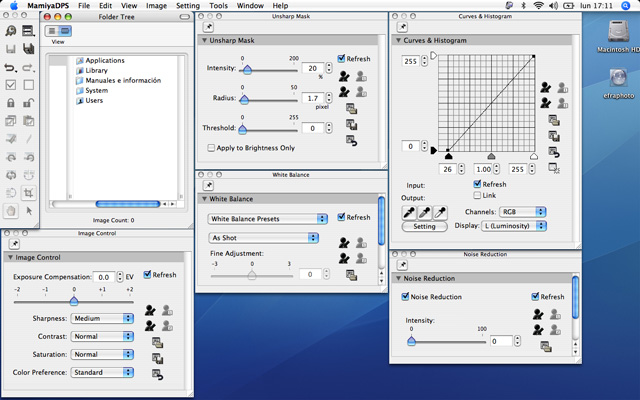This screenshot has width=640, height=400.
Task: Open the Sharpness Medium dropdown
Action: pyautogui.click(x=102, y=318)
